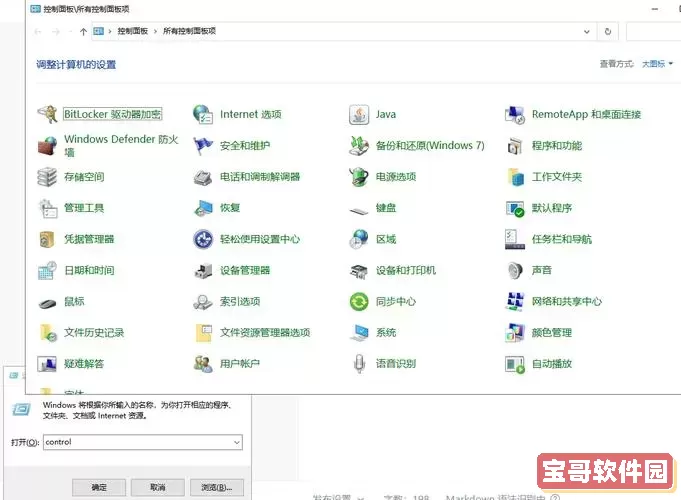This screenshot has width=681, height=500.
Task: Open 任务栏和导航 icon
Action: tap(515, 239)
